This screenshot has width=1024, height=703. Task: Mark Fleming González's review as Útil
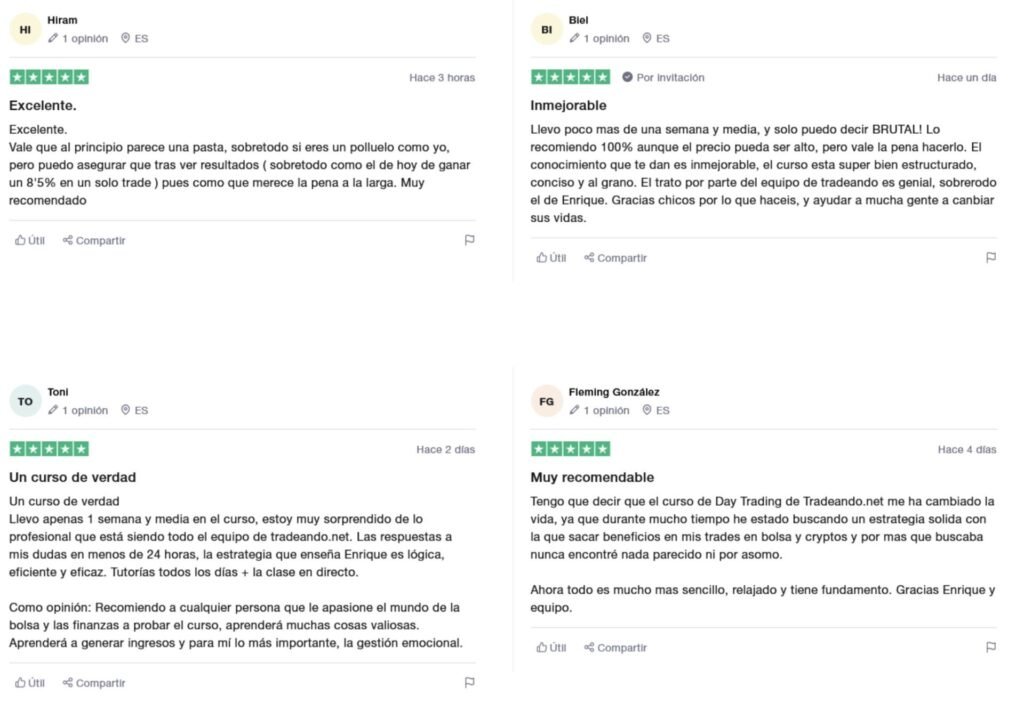551,647
